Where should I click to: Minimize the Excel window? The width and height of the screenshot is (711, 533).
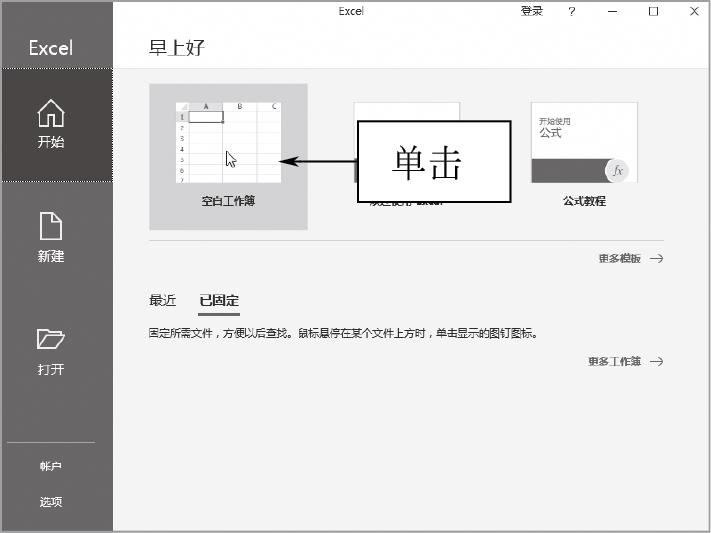pos(613,11)
